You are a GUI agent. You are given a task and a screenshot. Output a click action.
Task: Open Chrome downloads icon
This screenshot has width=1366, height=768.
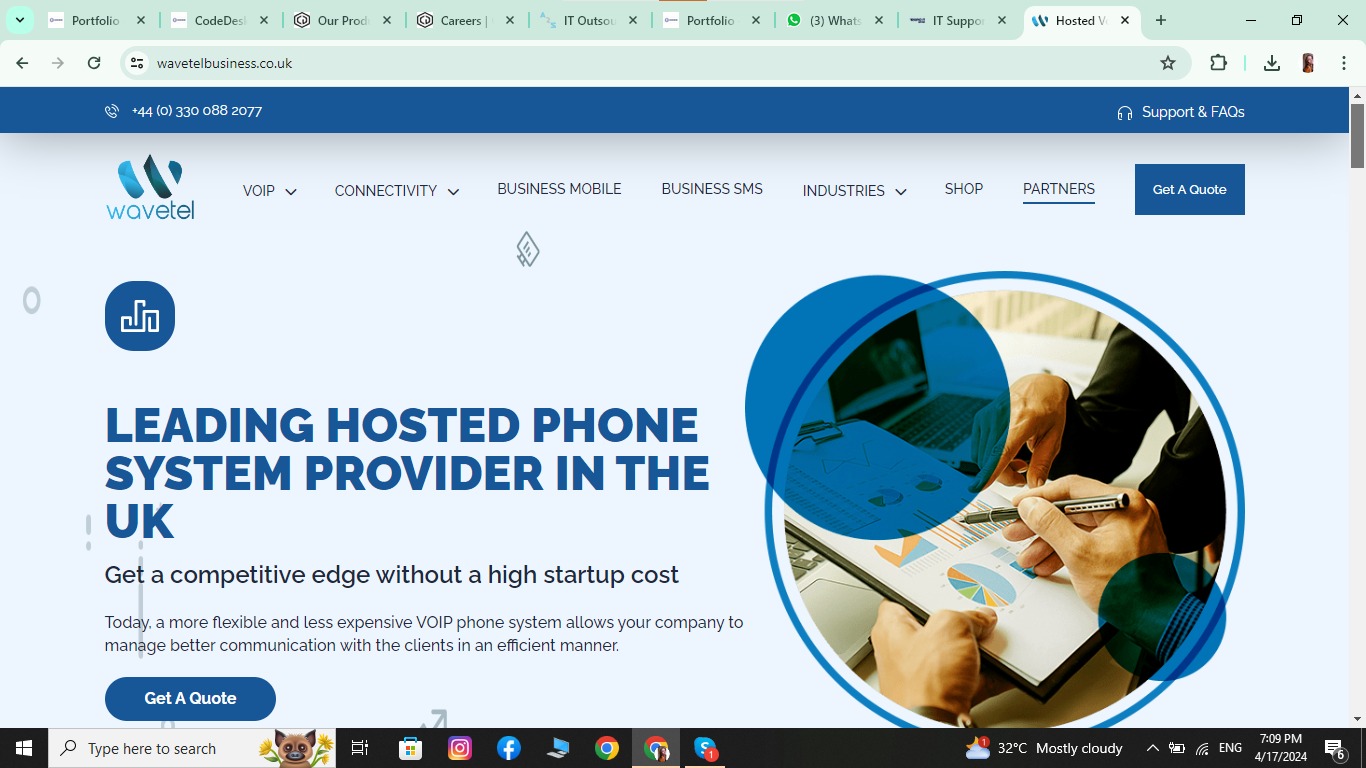pos(1272,63)
